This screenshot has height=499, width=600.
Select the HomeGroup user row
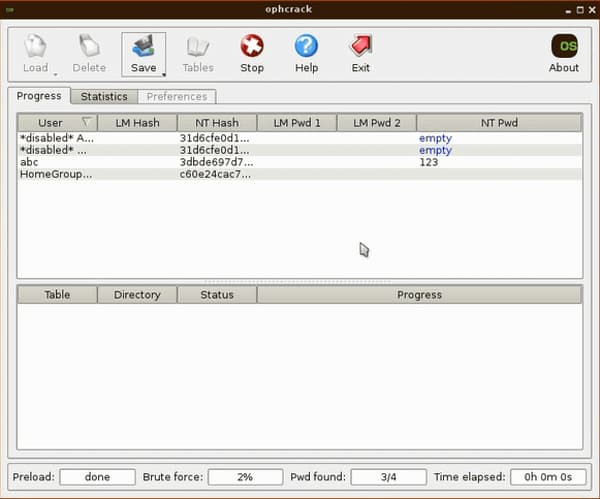pyautogui.click(x=56, y=174)
